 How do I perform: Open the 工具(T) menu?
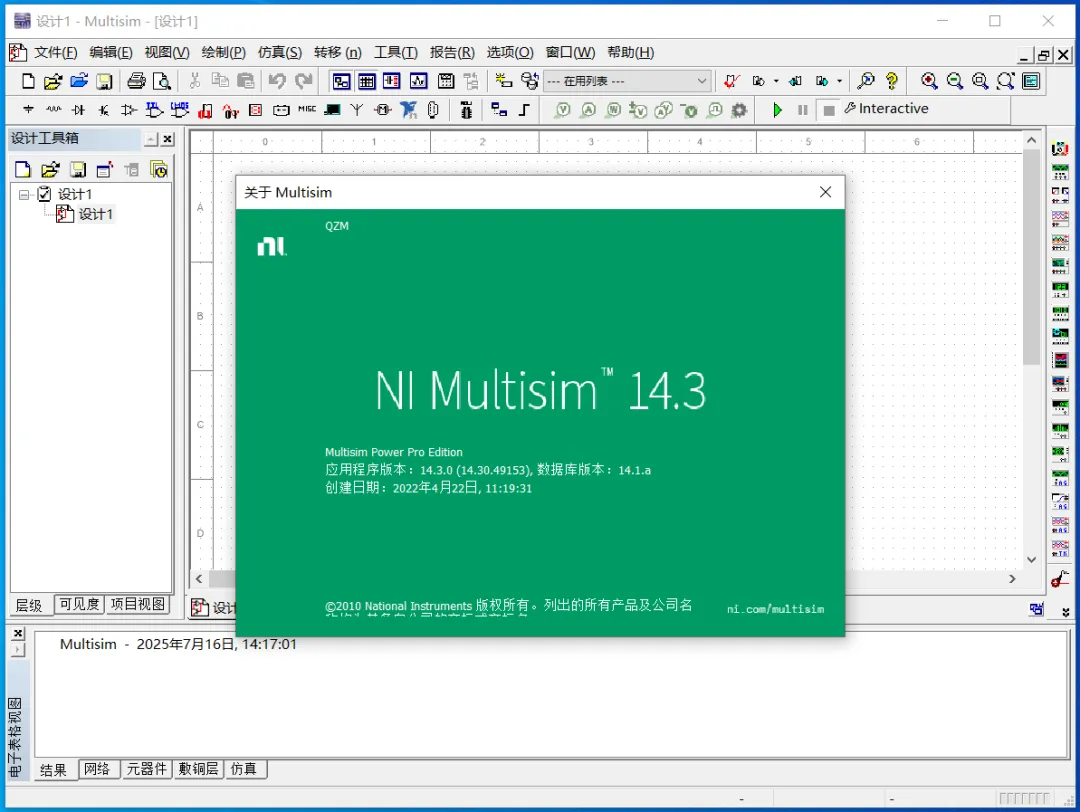(x=395, y=52)
